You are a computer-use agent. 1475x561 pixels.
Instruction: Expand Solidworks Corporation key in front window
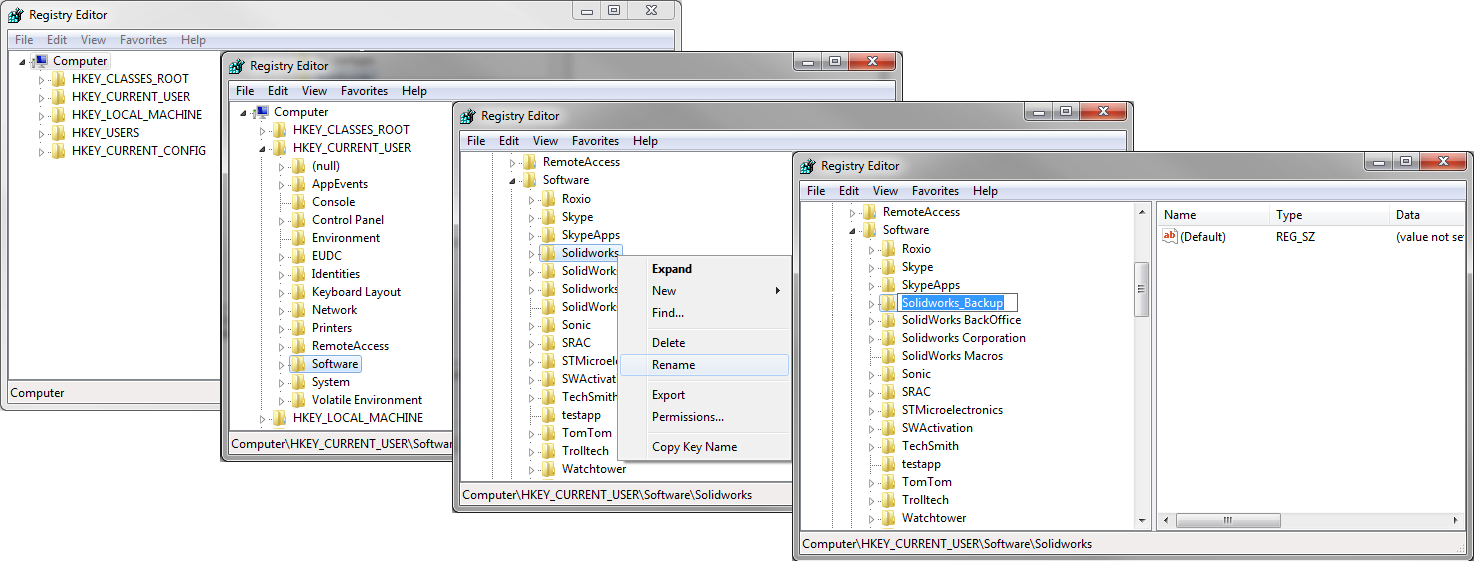point(872,338)
